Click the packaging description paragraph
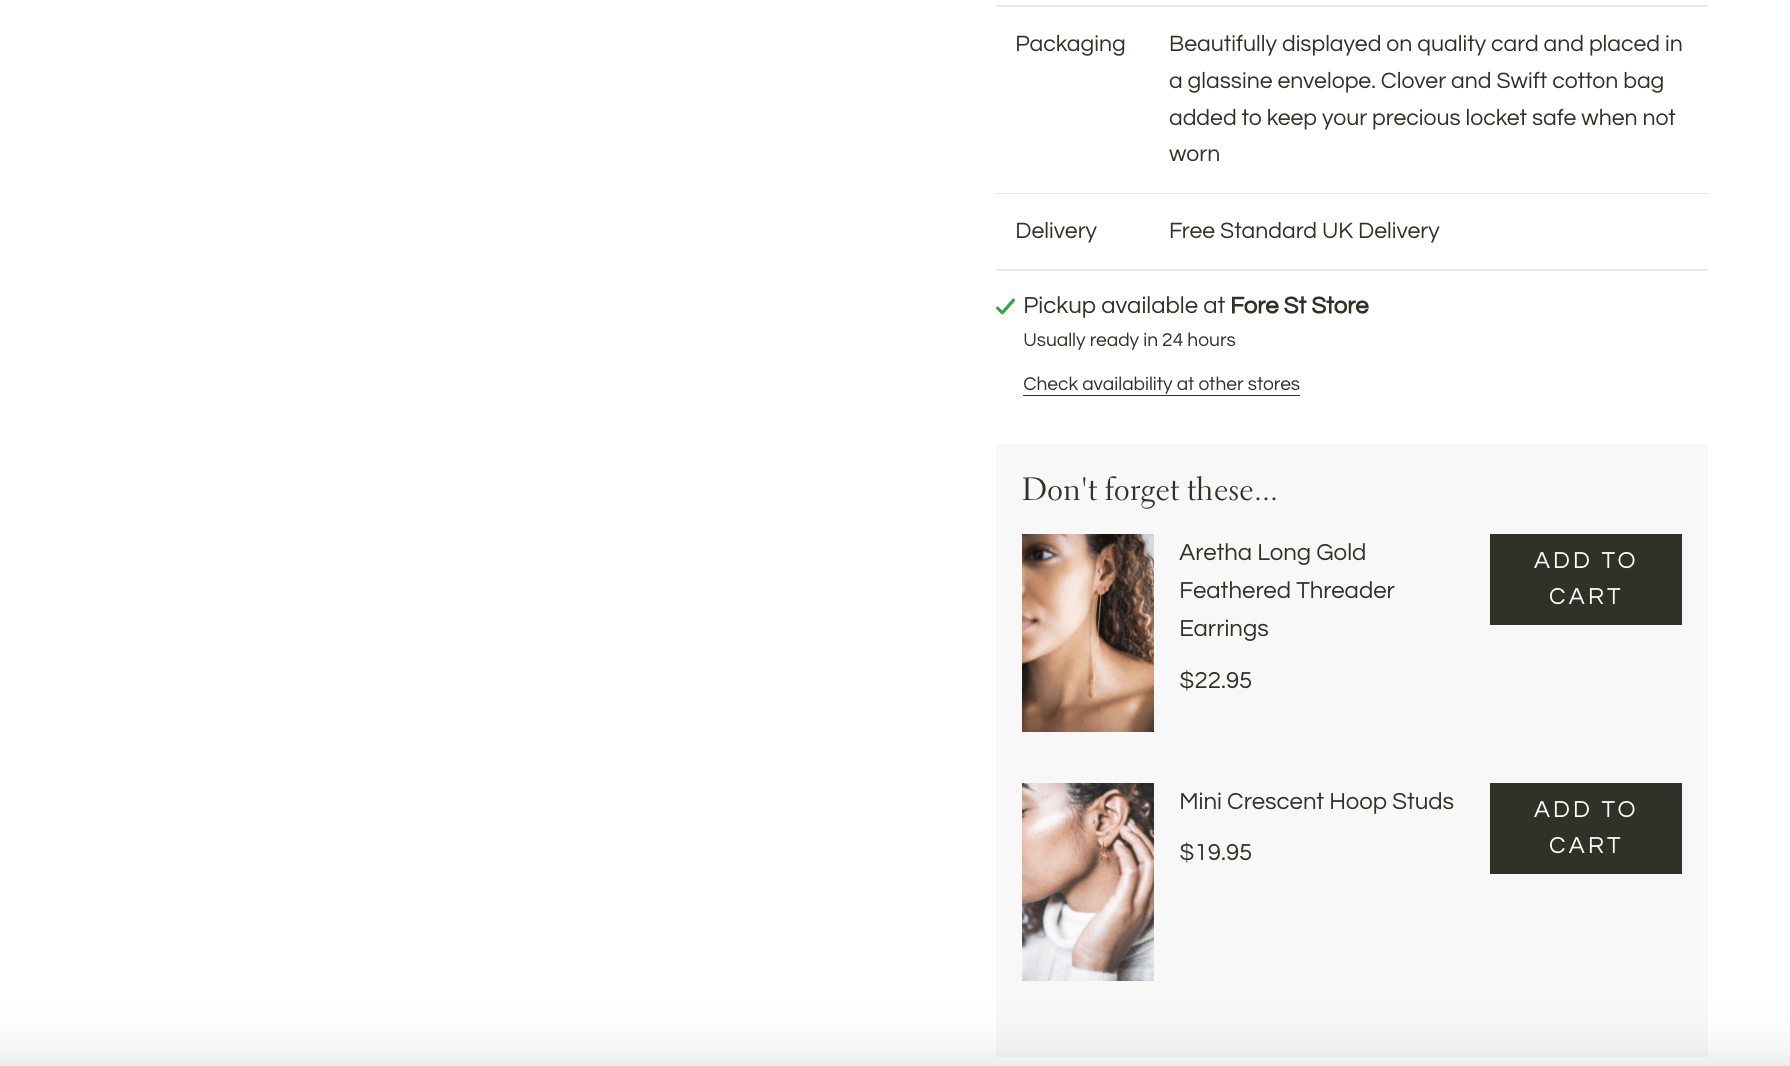The height and width of the screenshot is (1066, 1790). (1426, 99)
